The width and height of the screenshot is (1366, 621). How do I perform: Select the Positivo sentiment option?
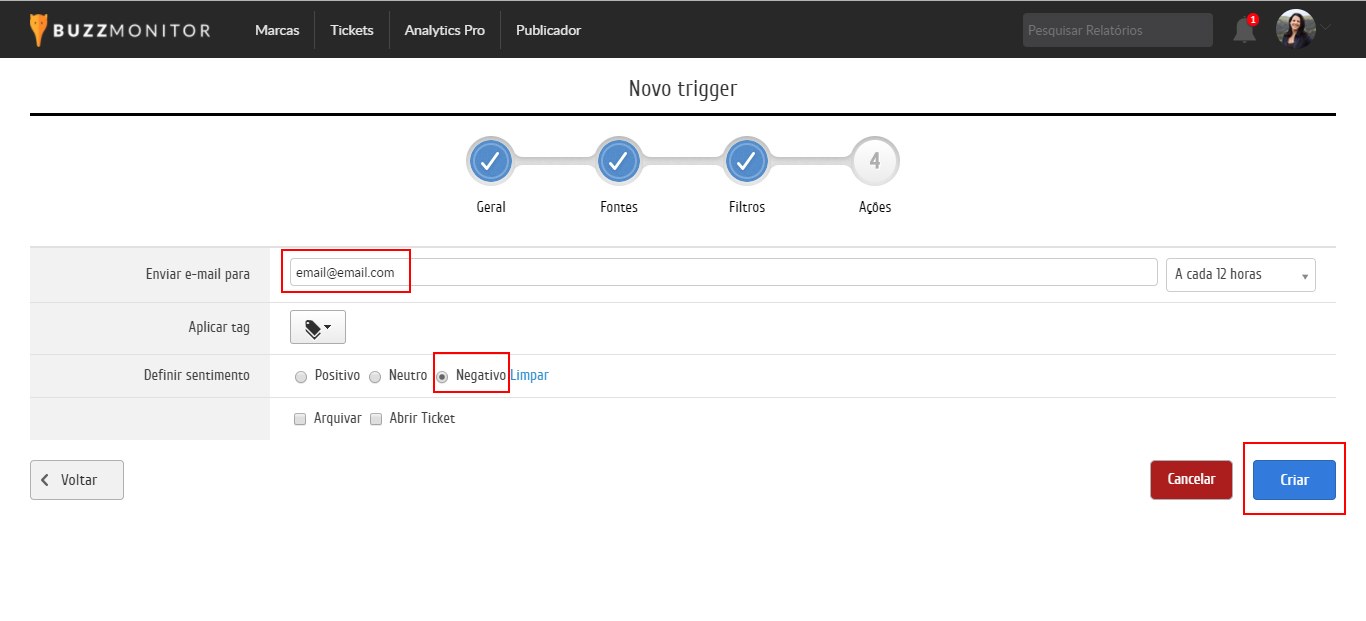coord(301,377)
